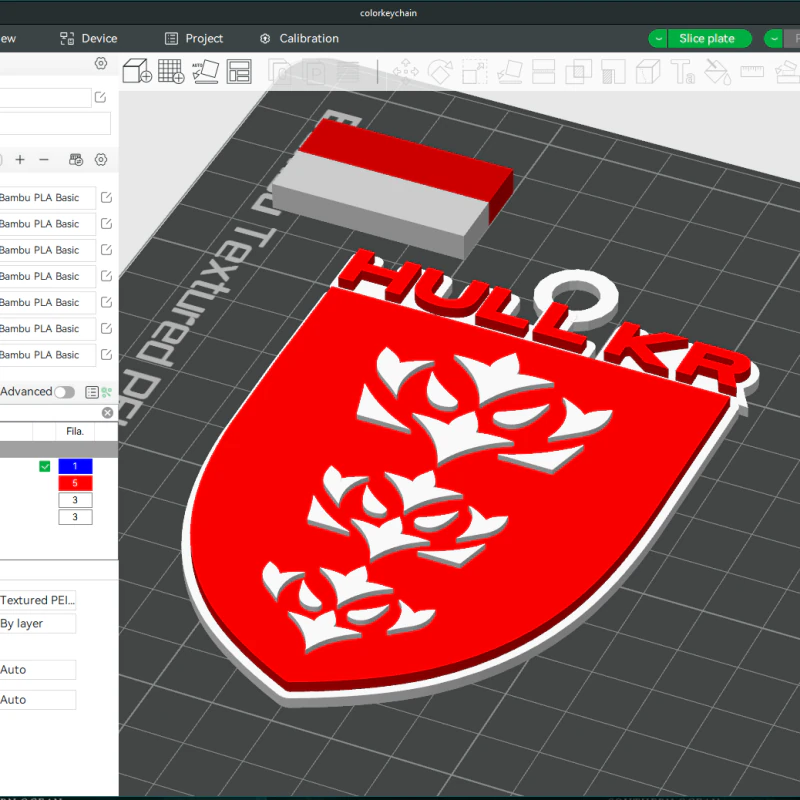800x800 pixels.
Task: Click the measure ruler icon
Action: click(751, 72)
